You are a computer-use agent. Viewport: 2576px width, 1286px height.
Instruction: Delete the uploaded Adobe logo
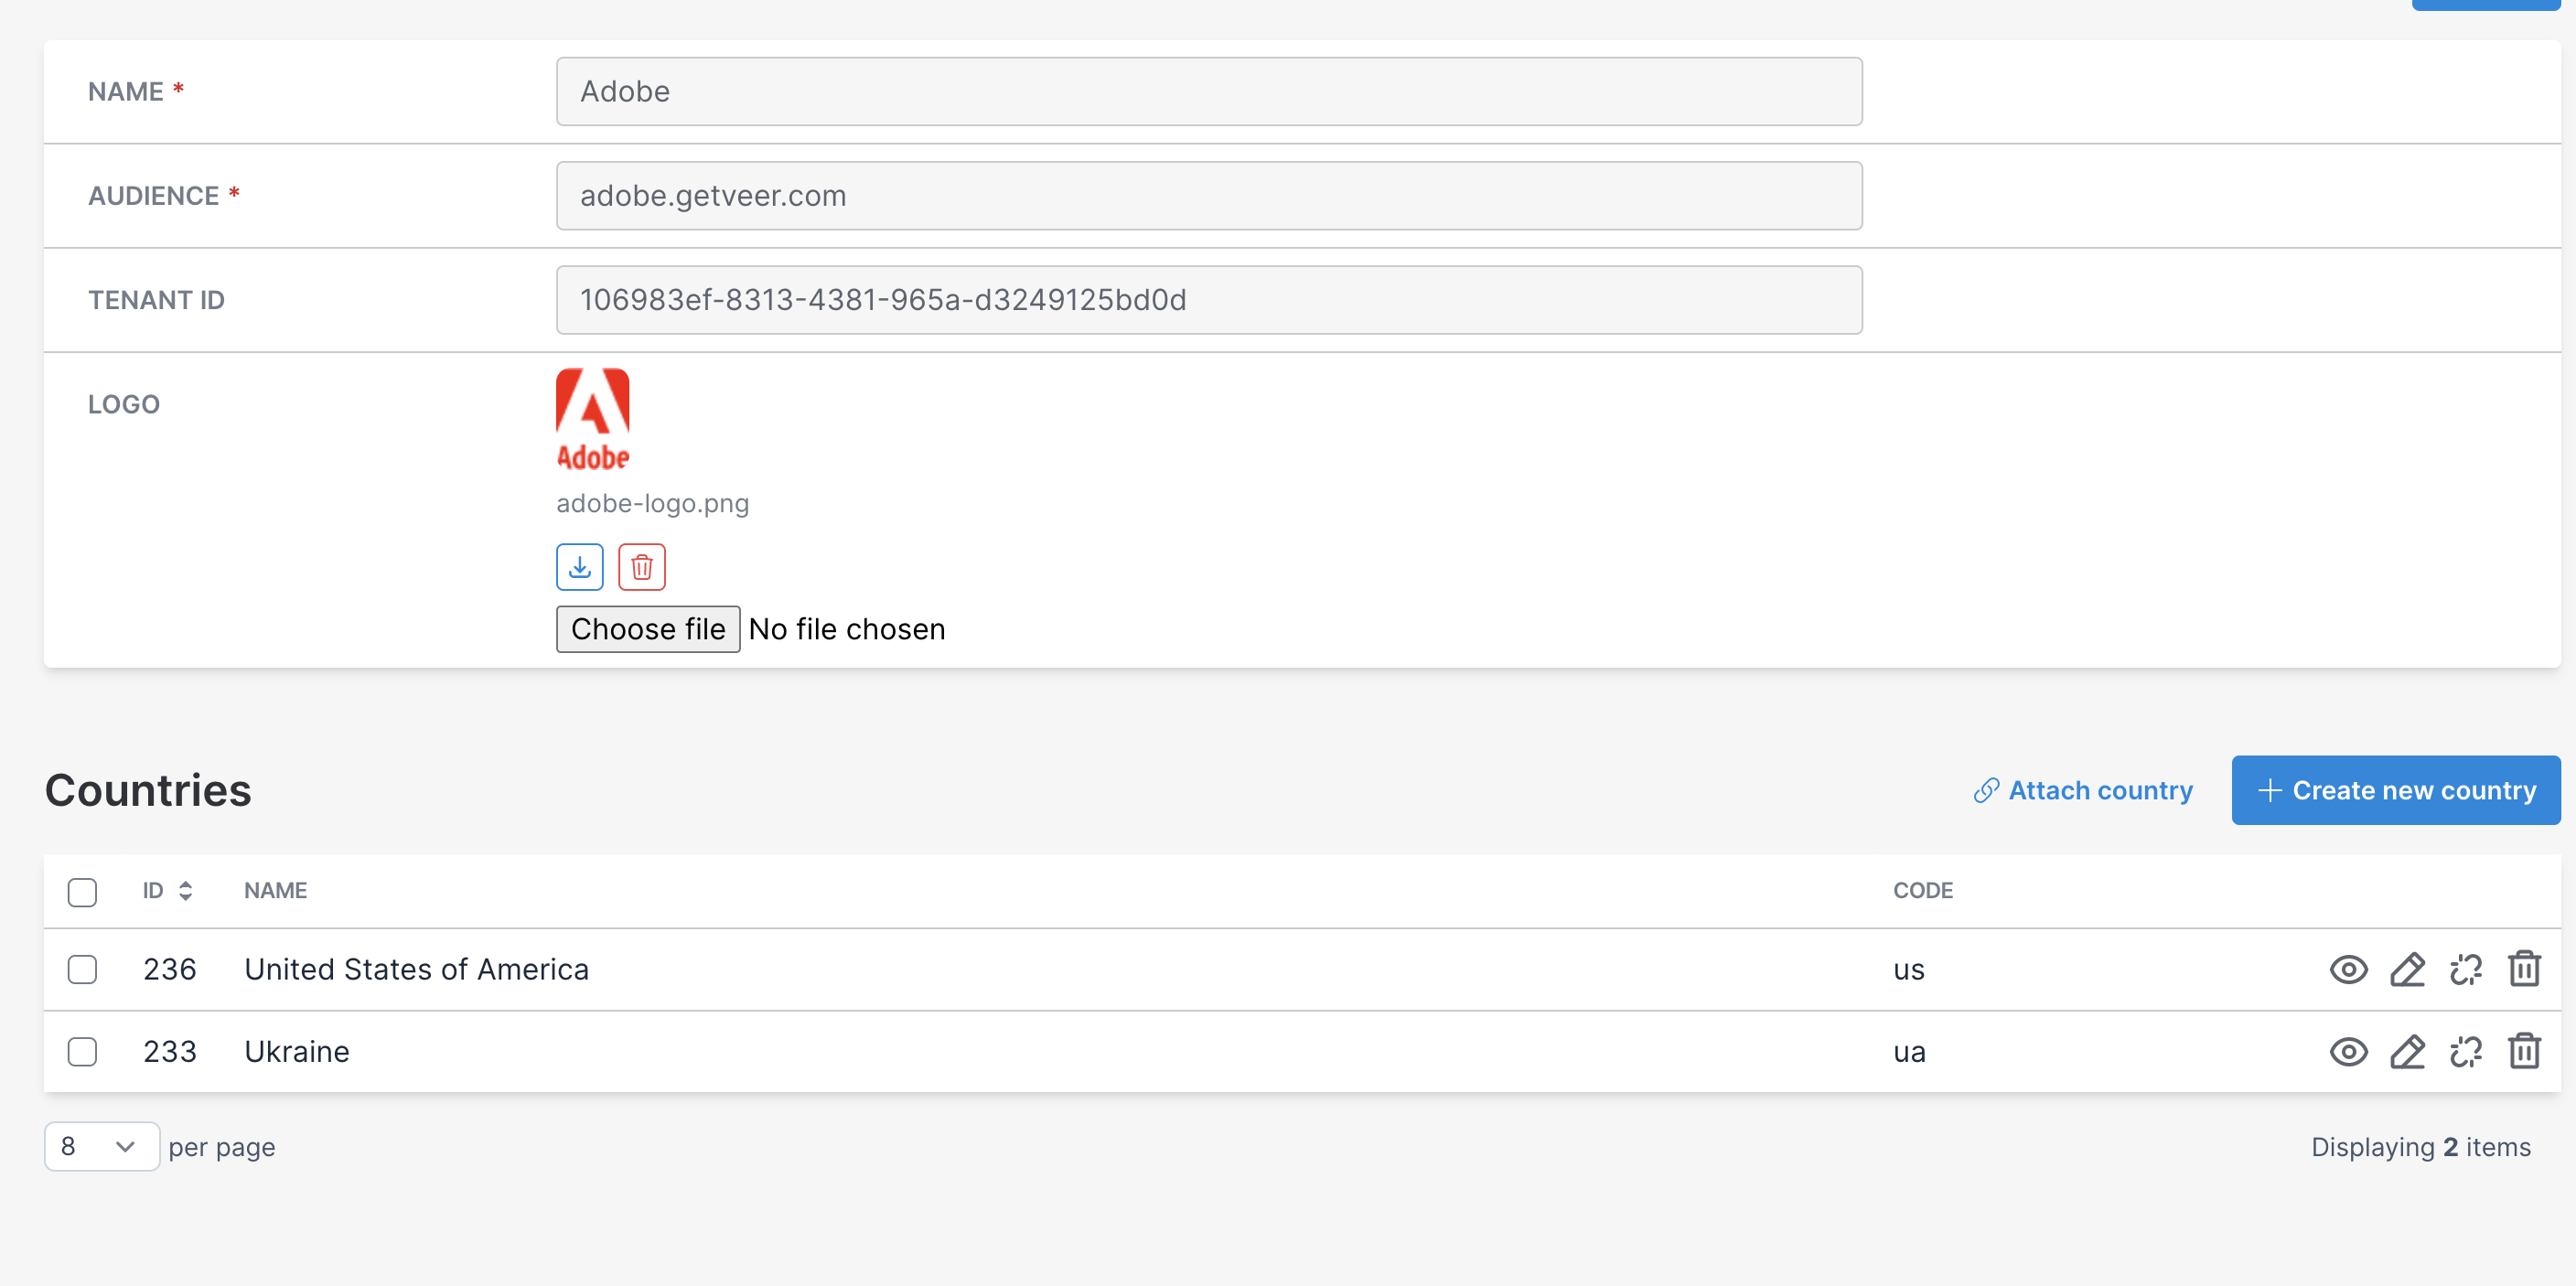pyautogui.click(x=642, y=566)
